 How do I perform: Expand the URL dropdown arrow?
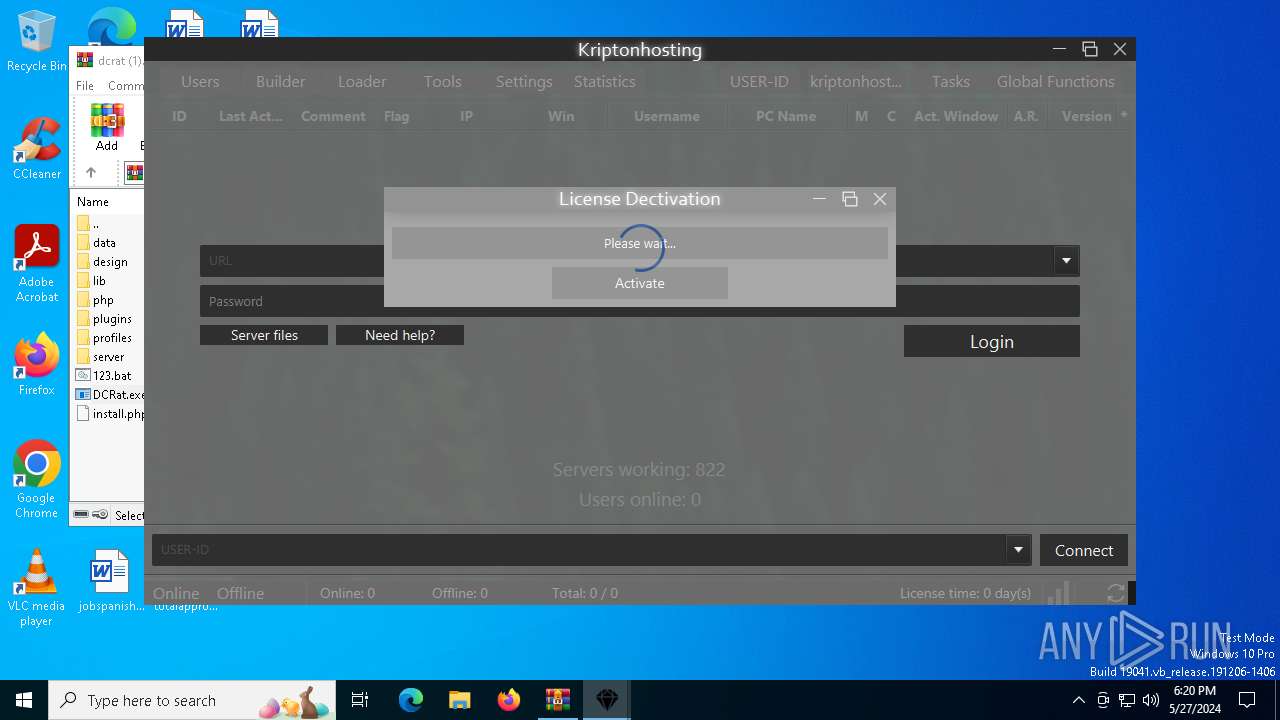pos(1066,261)
